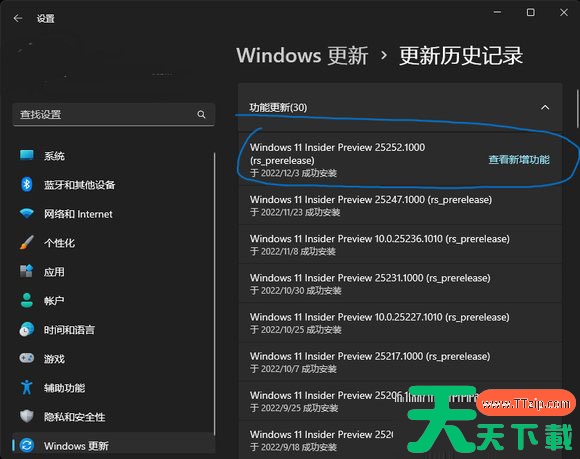Click the 隐私和安全性 shield icon
This screenshot has height=459, width=580.
[27, 416]
